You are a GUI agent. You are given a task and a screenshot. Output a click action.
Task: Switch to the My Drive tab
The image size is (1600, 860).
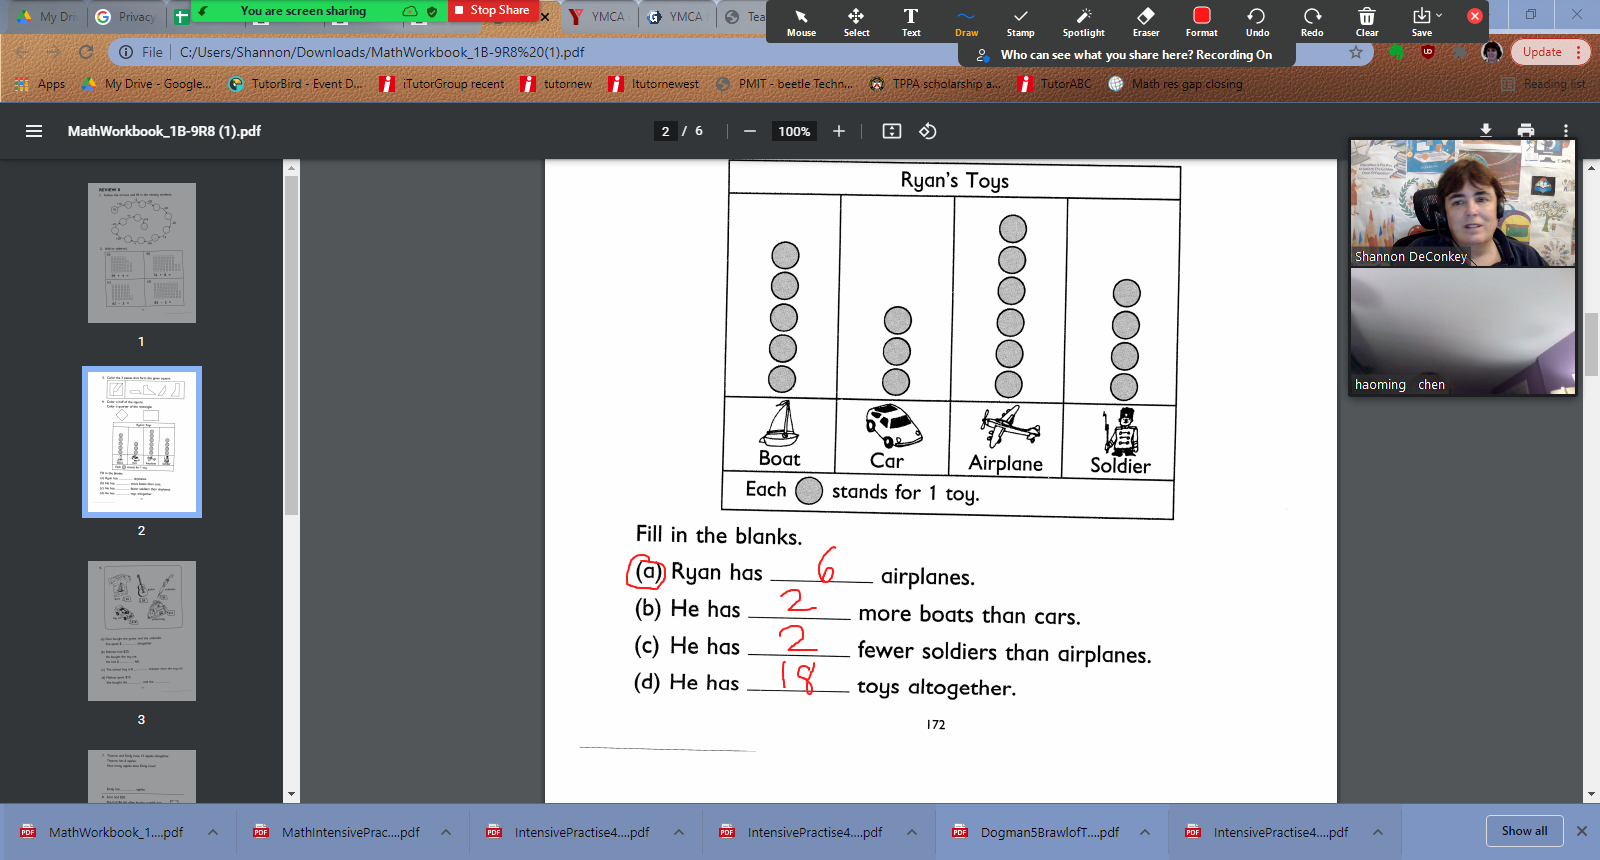pyautogui.click(x=48, y=16)
